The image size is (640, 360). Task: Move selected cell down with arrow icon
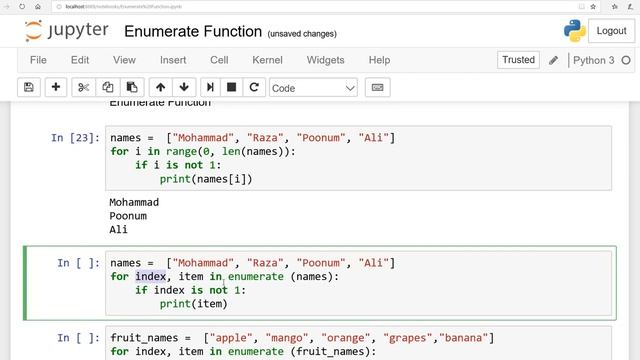(x=184, y=87)
